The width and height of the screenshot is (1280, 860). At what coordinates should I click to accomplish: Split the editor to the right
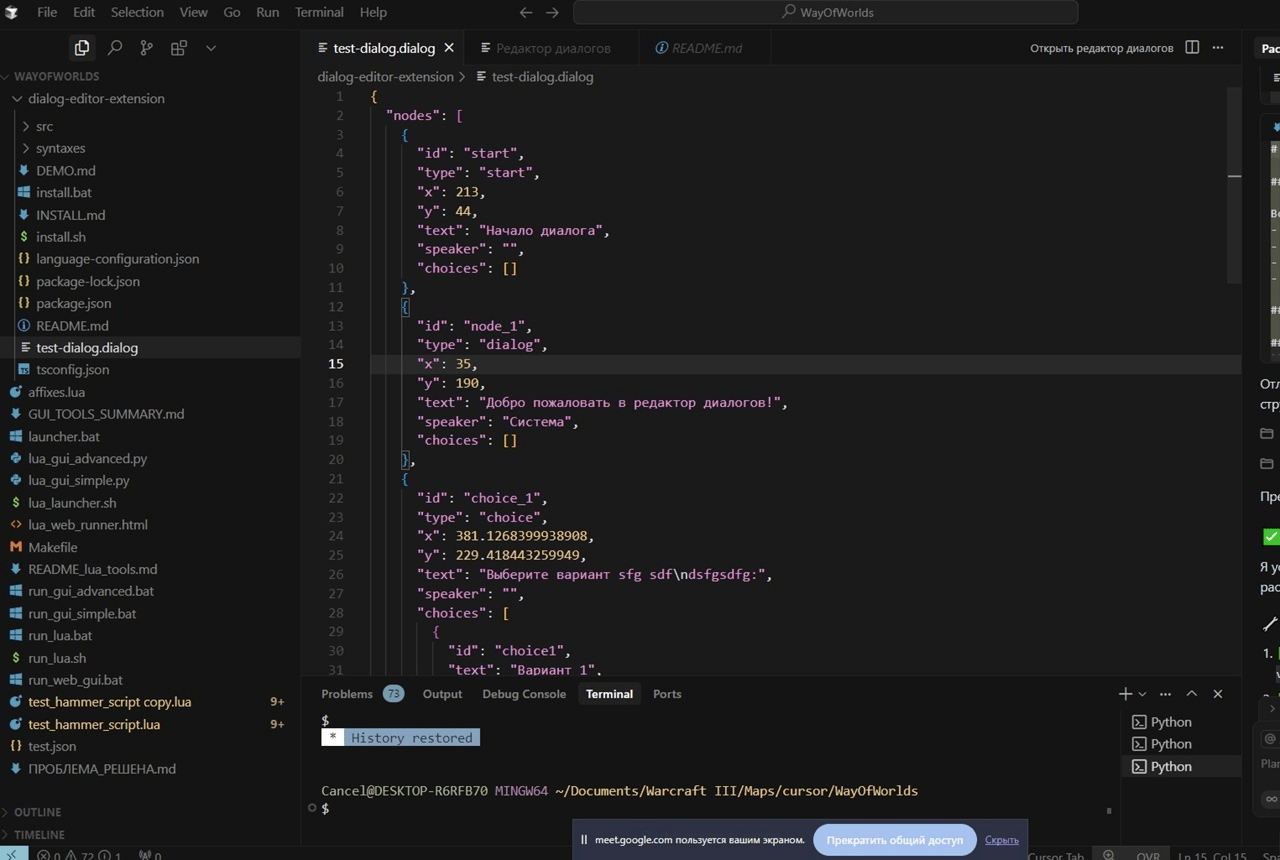tap(1192, 48)
